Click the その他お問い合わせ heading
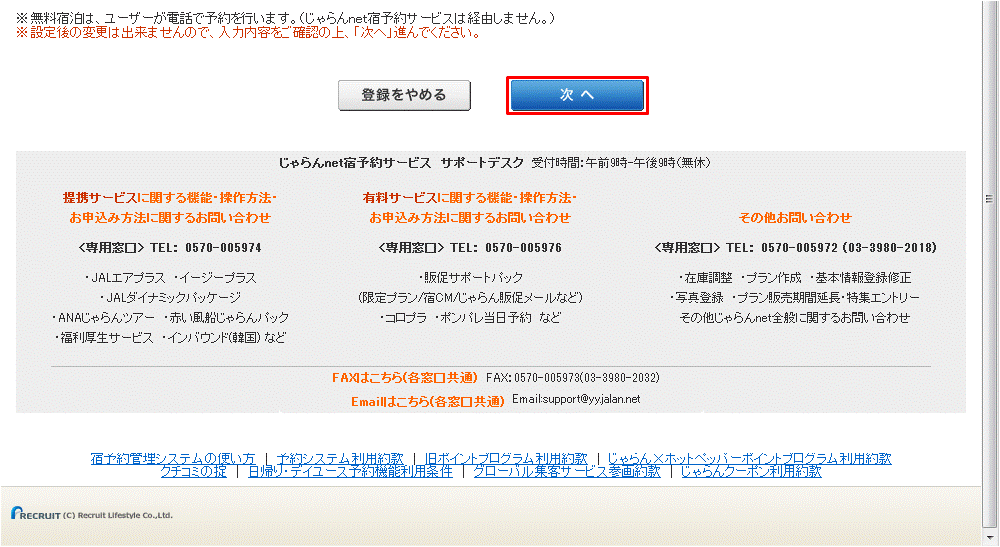The width and height of the screenshot is (1000, 547). click(795, 218)
